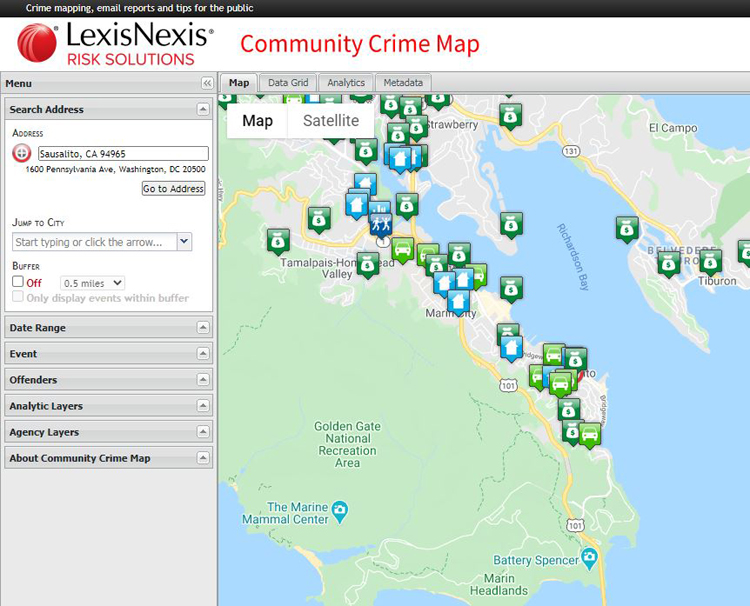Click the money marker left of assault marker
Image resolution: width=750 pixels, height=606 pixels.
(319, 219)
